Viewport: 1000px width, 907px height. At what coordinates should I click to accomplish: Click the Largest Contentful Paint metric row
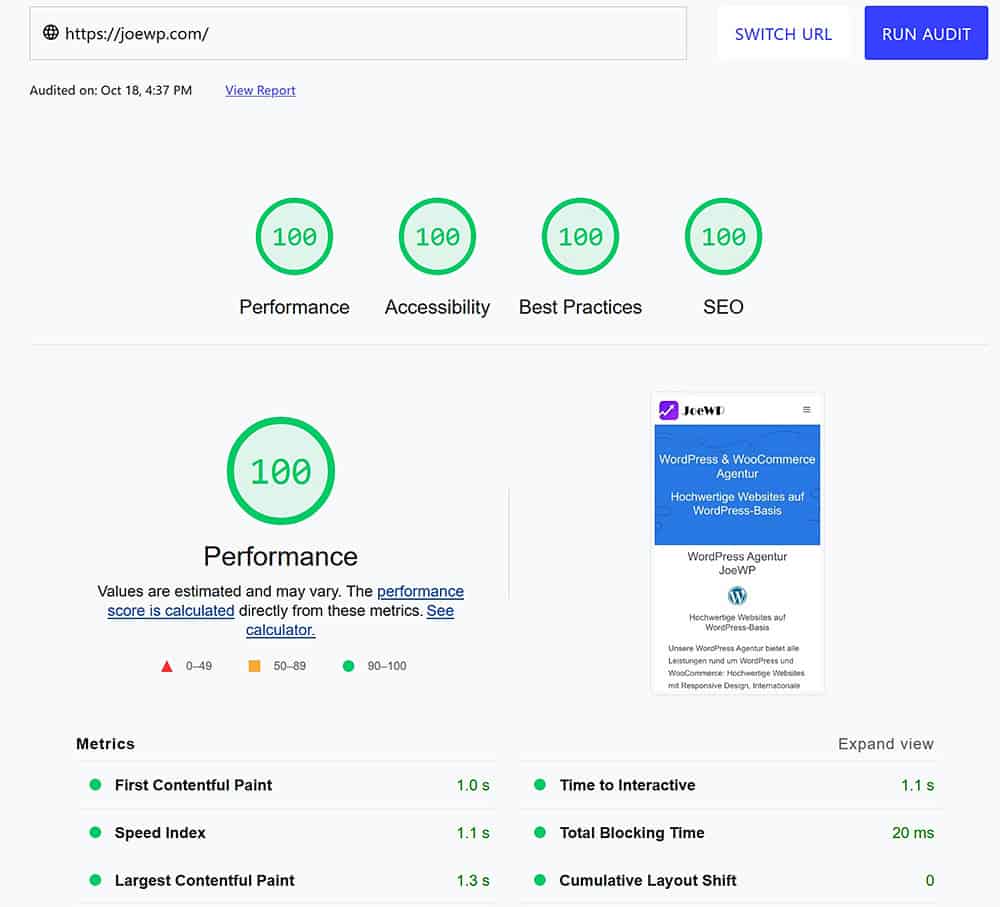pos(204,881)
